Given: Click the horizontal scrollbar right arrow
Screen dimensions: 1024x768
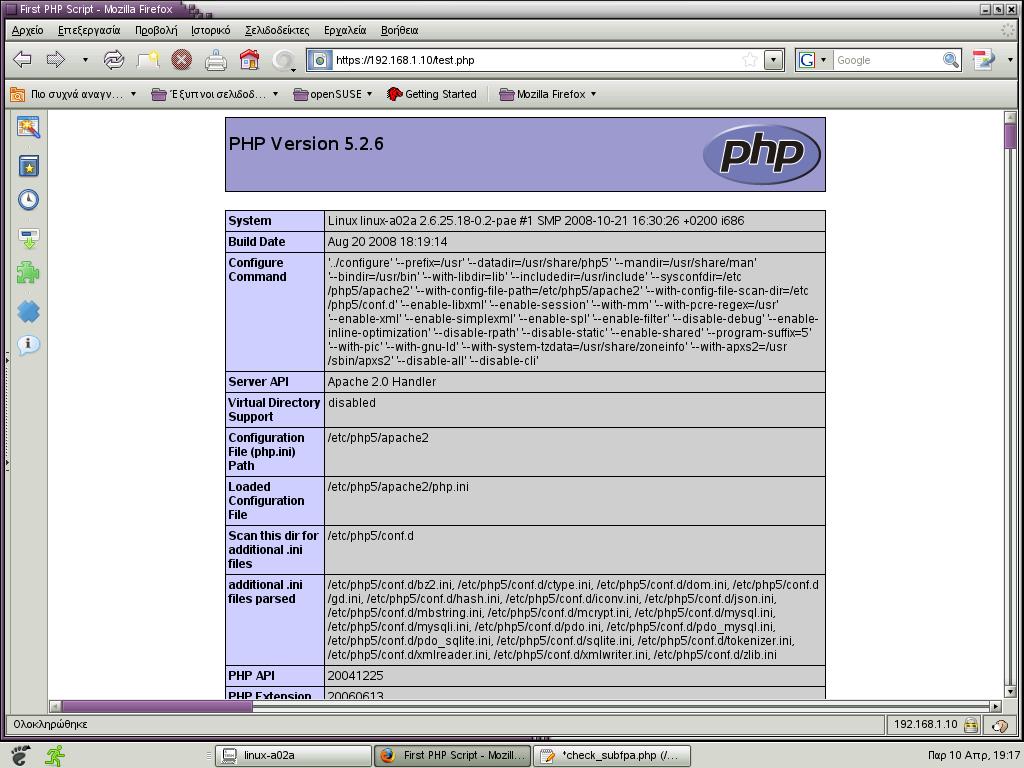Looking at the screenshot, I should point(996,706).
